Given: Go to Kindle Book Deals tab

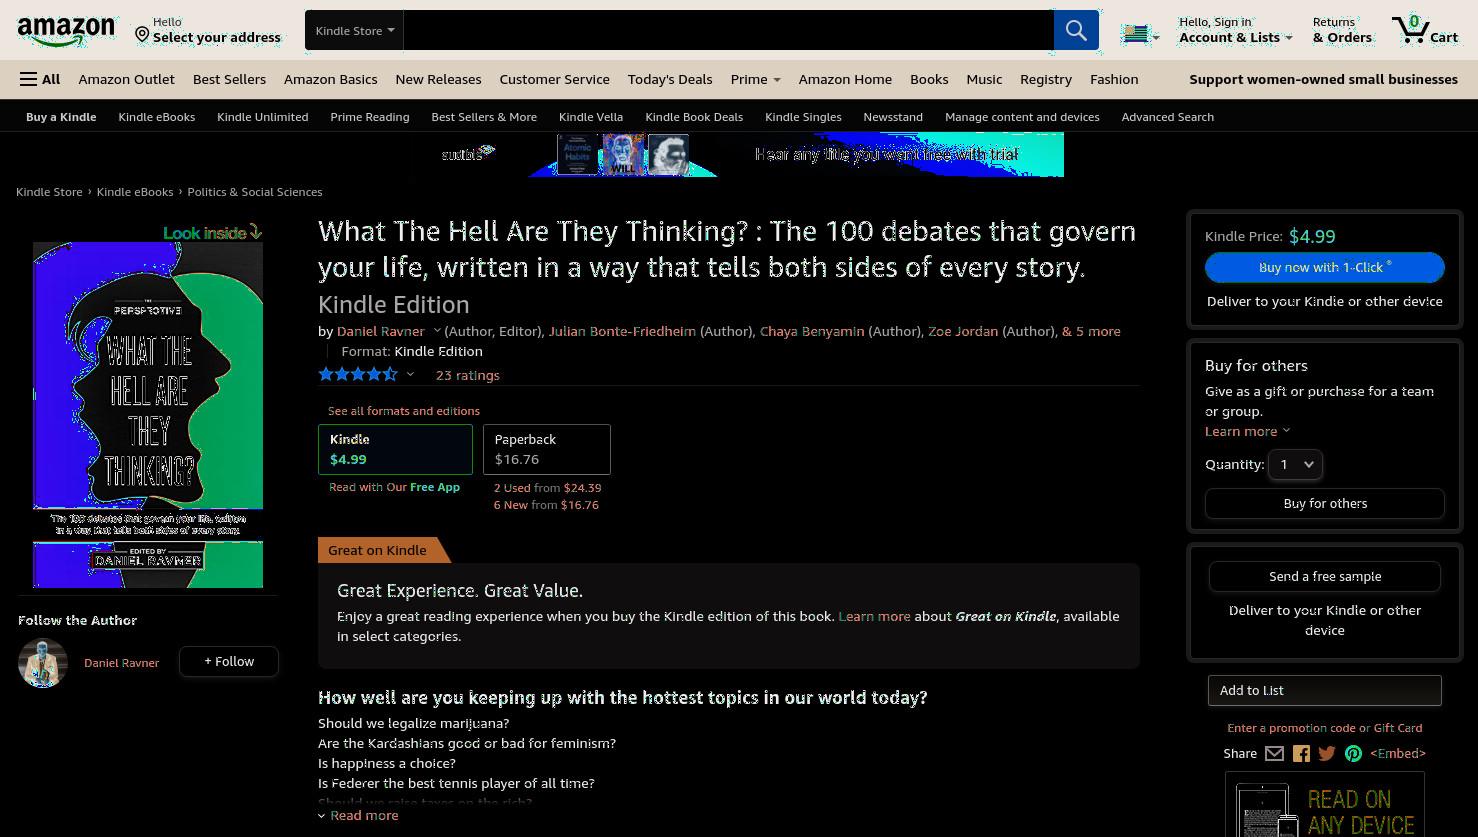Looking at the screenshot, I should click(694, 117).
